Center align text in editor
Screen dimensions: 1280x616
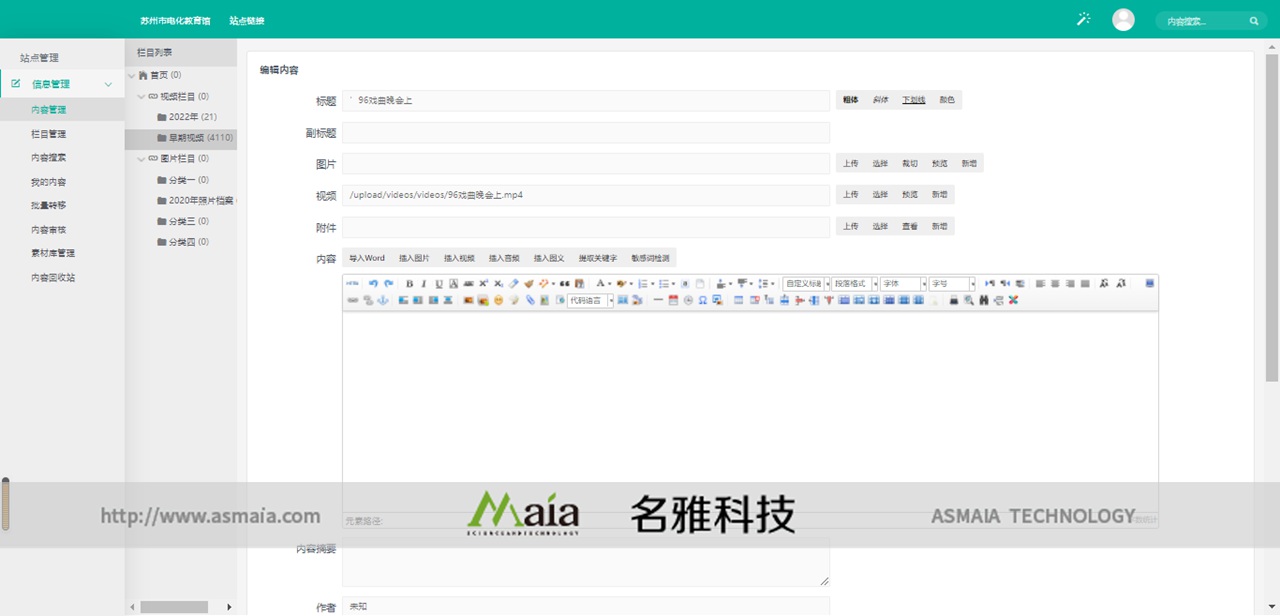[1055, 284]
